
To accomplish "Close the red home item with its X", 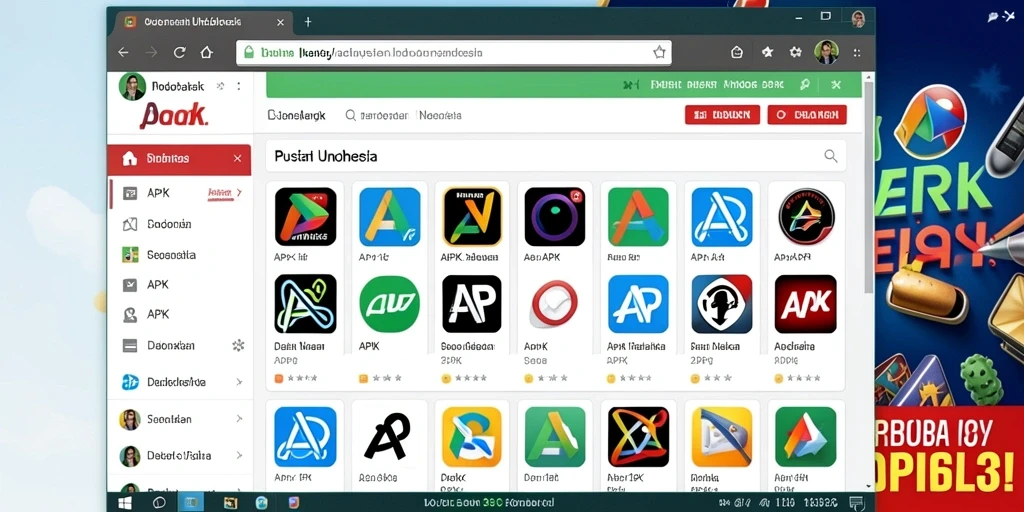I will [x=237, y=159].
